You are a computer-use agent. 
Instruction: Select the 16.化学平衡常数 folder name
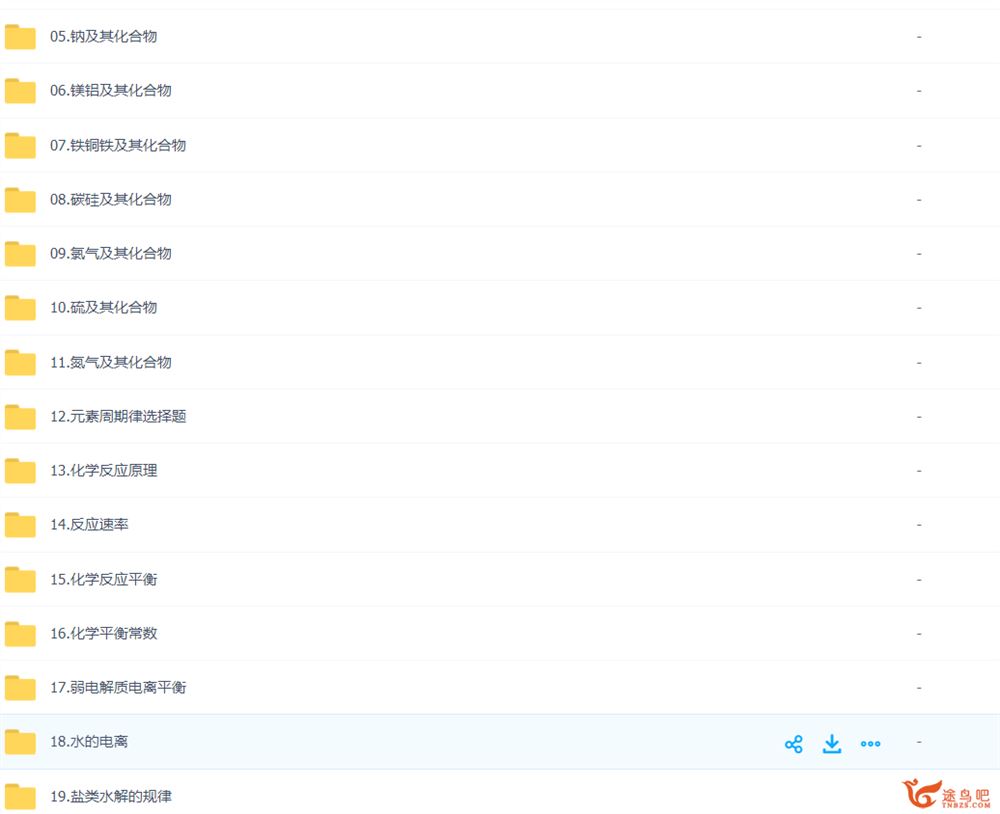tap(103, 633)
